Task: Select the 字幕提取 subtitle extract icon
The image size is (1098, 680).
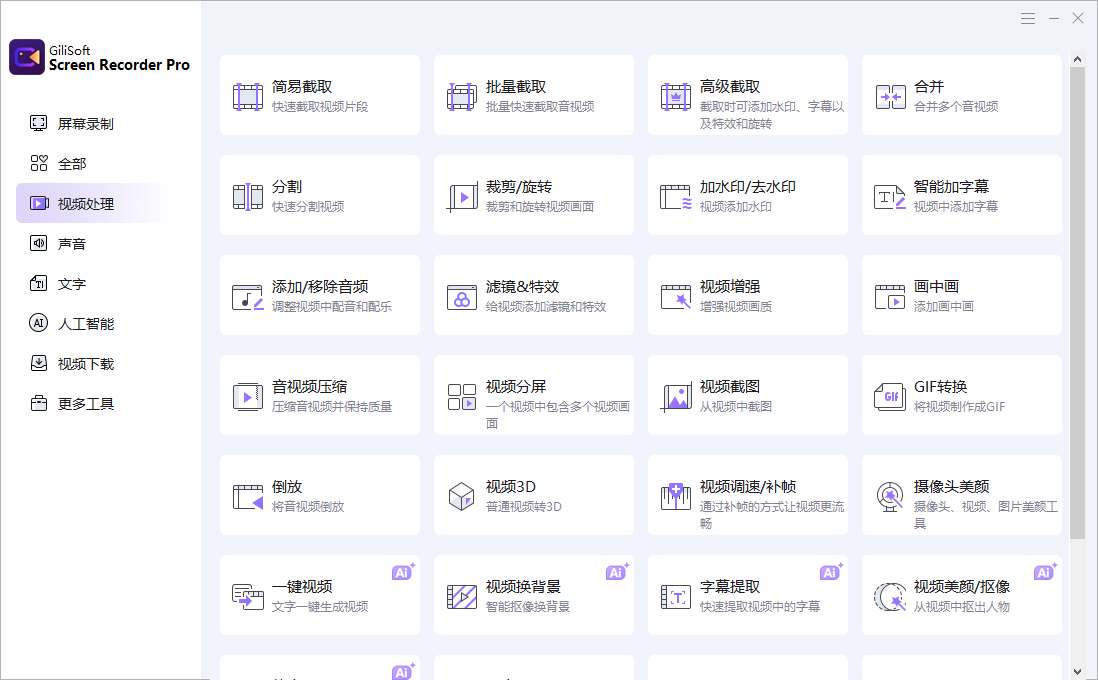Action: click(x=676, y=597)
